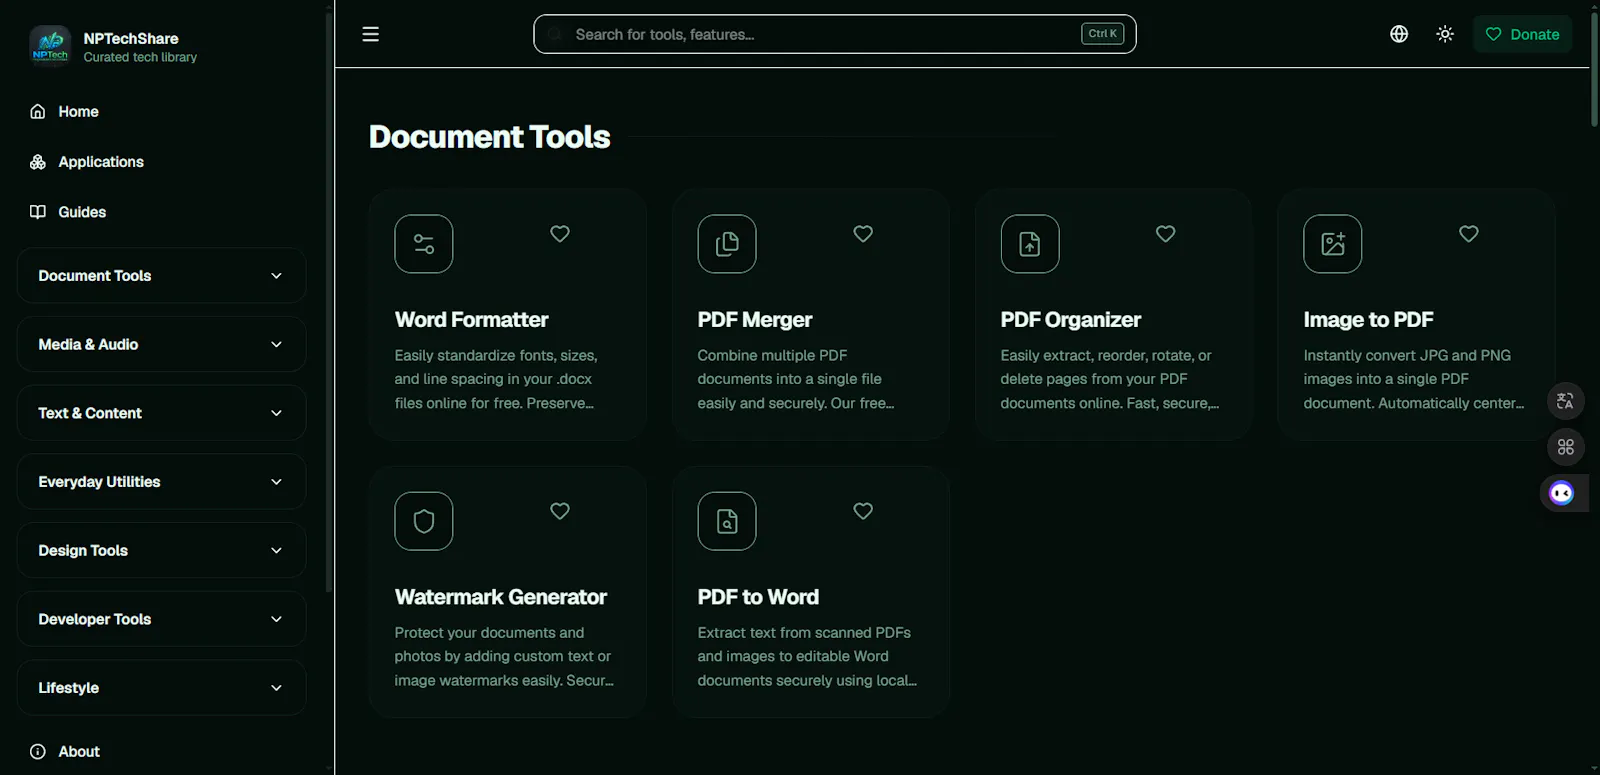Screen dimensions: 1600x775
Task: Open the PDF Merger title link
Action: (x=755, y=320)
